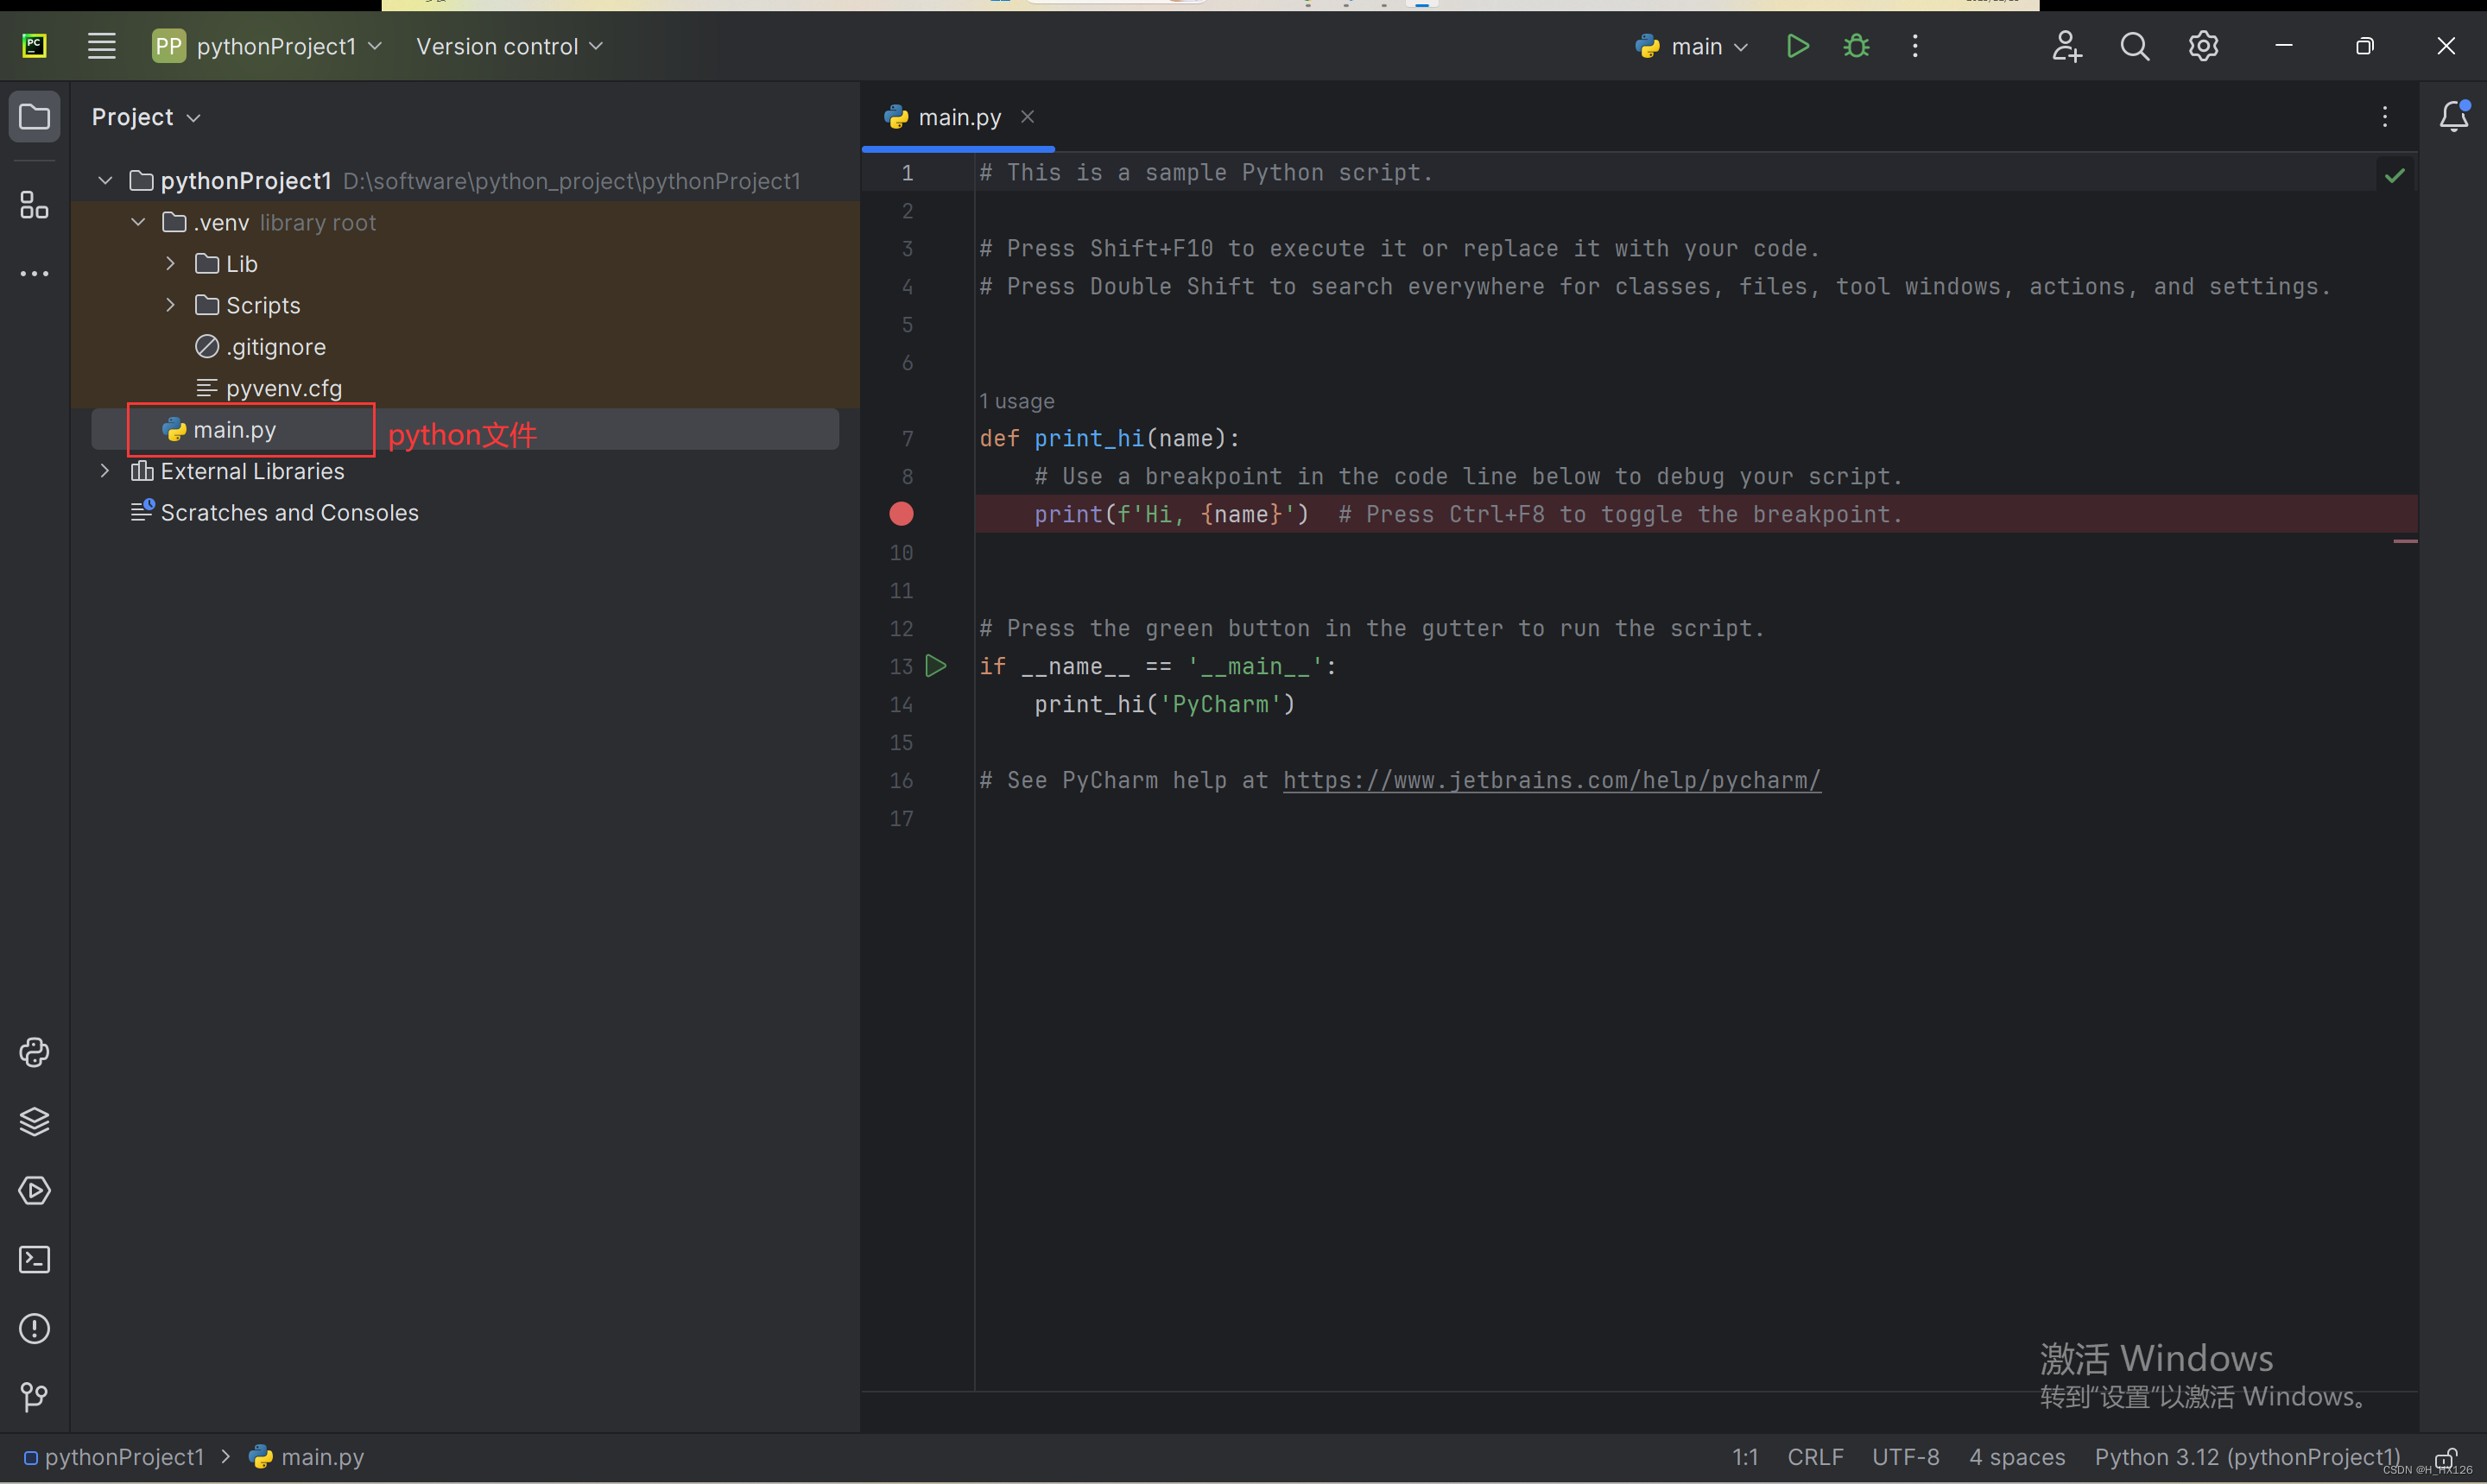Remove the breakpoint on line 9

click(901, 514)
